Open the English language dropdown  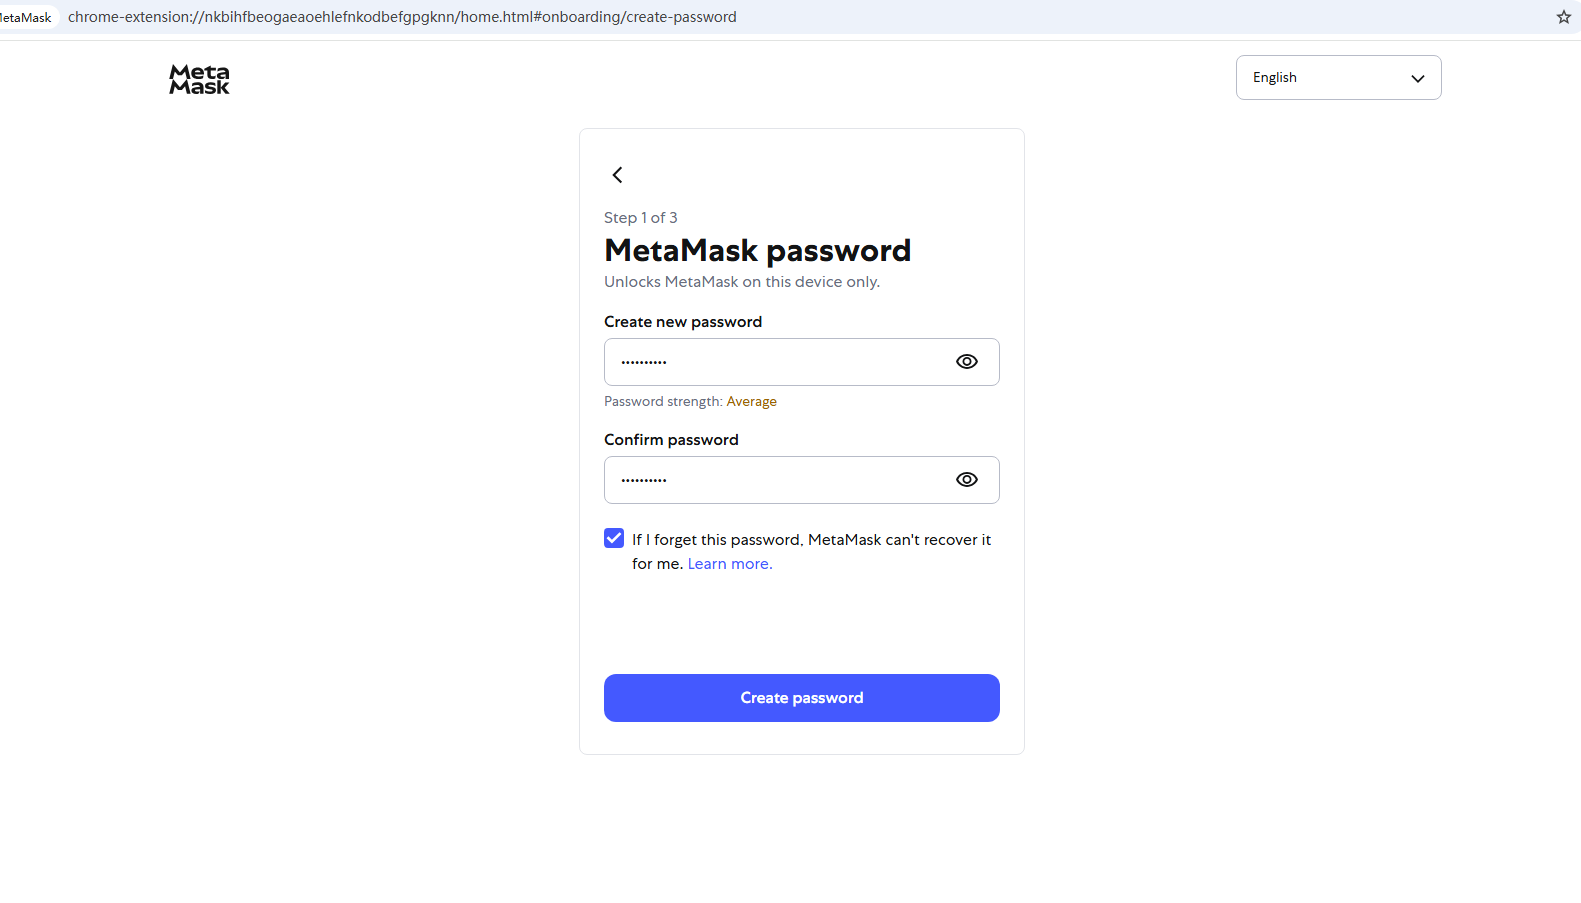[x=1338, y=78]
